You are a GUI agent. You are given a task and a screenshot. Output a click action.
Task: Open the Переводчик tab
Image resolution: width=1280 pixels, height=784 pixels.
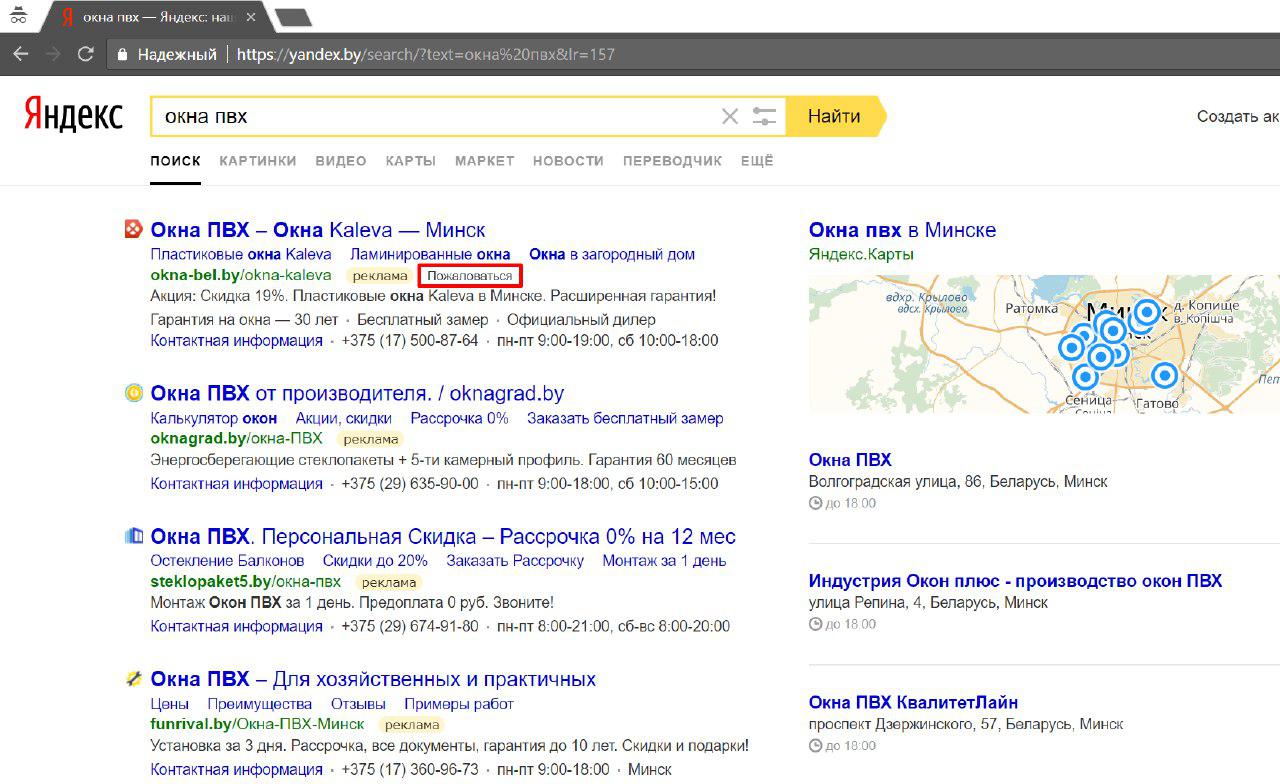pyautogui.click(x=672, y=160)
